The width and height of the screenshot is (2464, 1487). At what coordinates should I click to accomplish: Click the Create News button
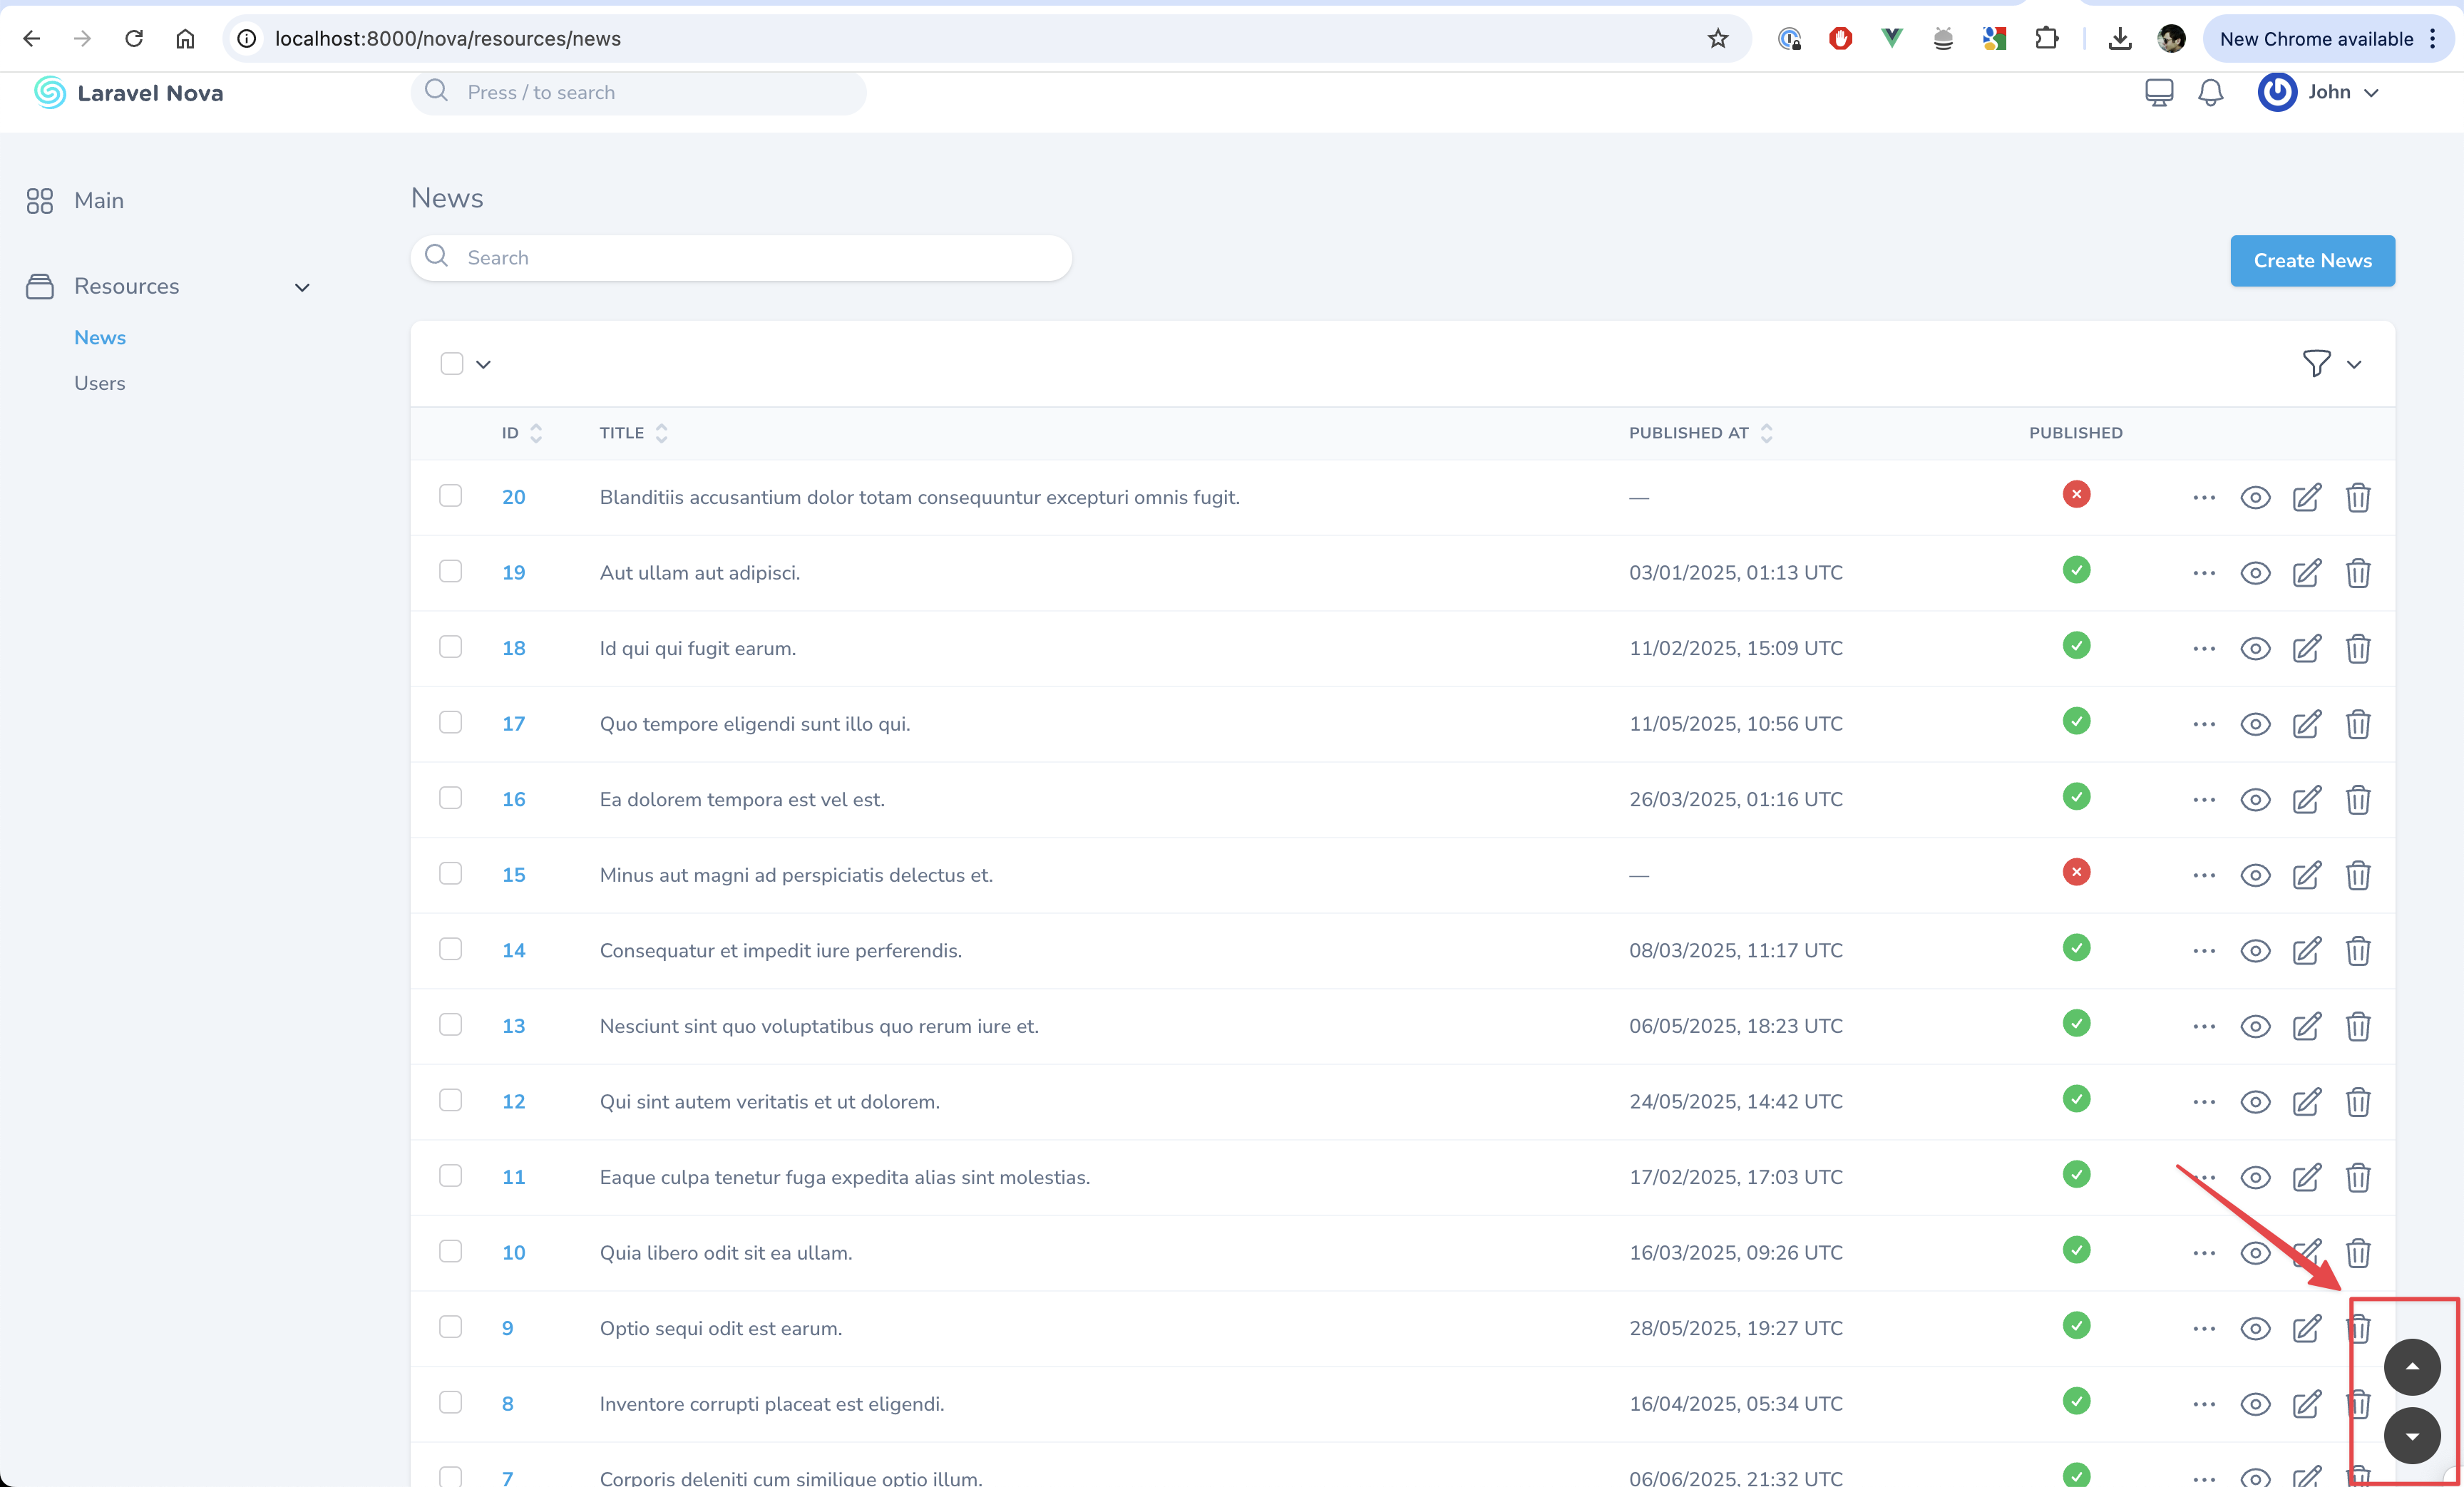pyautogui.click(x=2311, y=261)
